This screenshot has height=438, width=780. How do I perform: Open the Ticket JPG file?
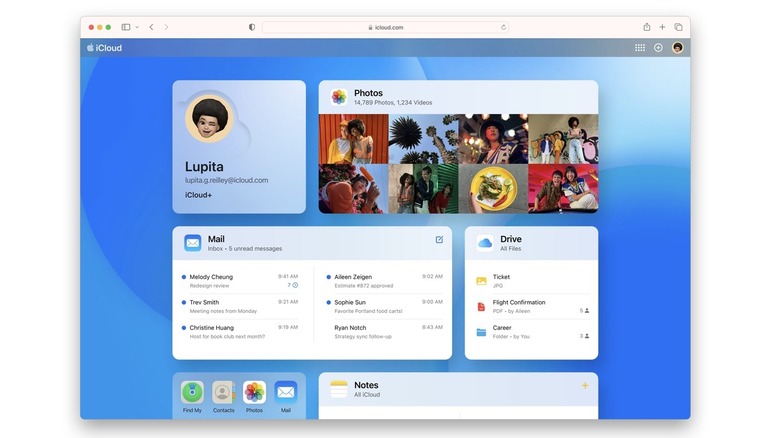coord(532,281)
